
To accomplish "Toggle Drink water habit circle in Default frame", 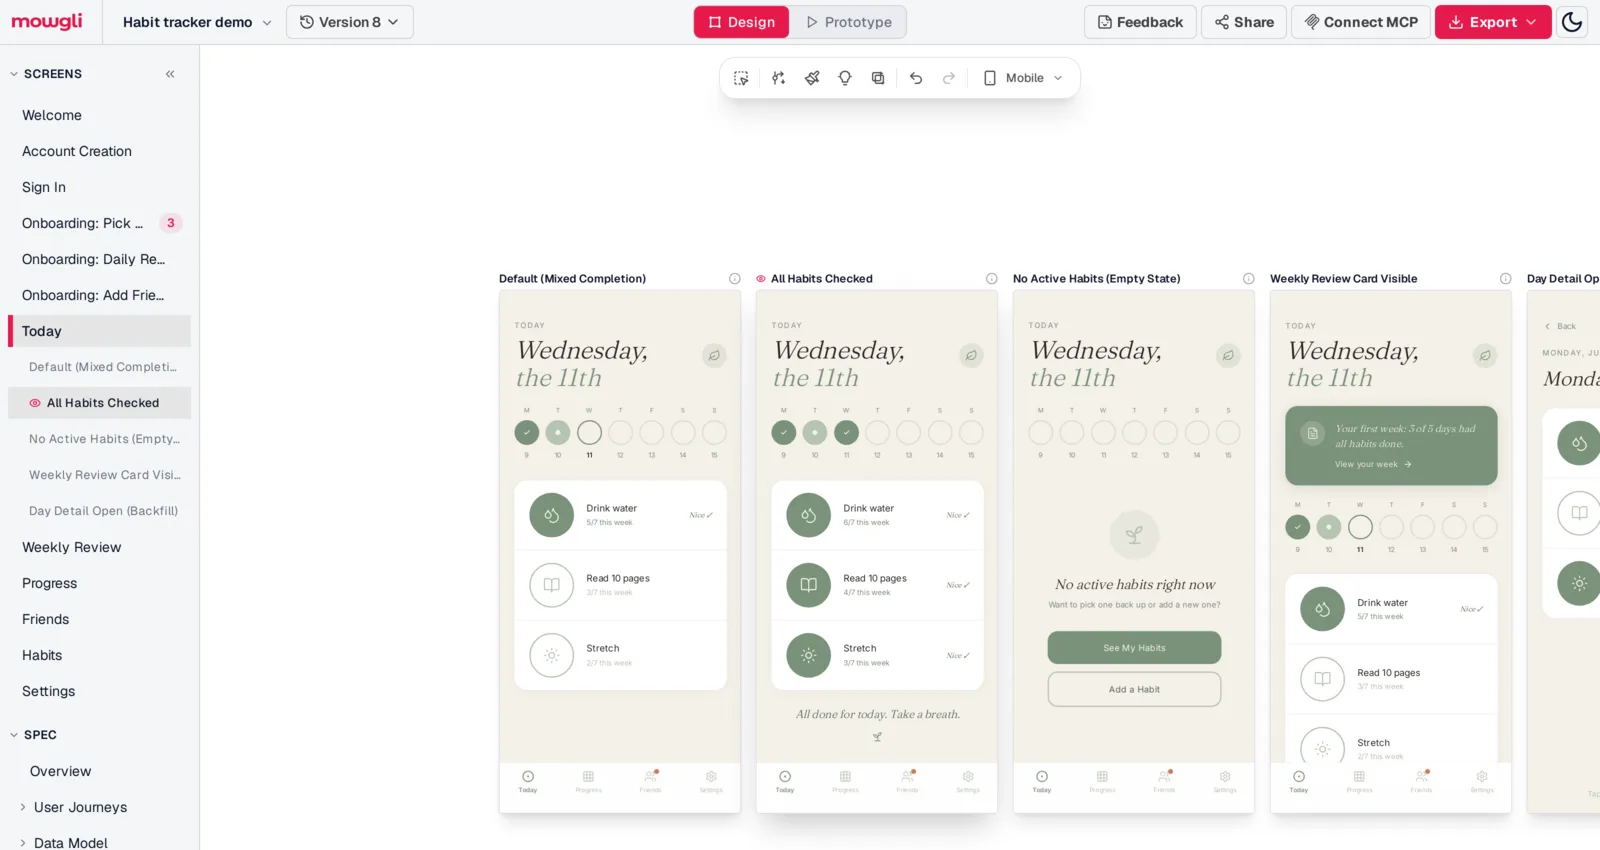I will 552,515.
